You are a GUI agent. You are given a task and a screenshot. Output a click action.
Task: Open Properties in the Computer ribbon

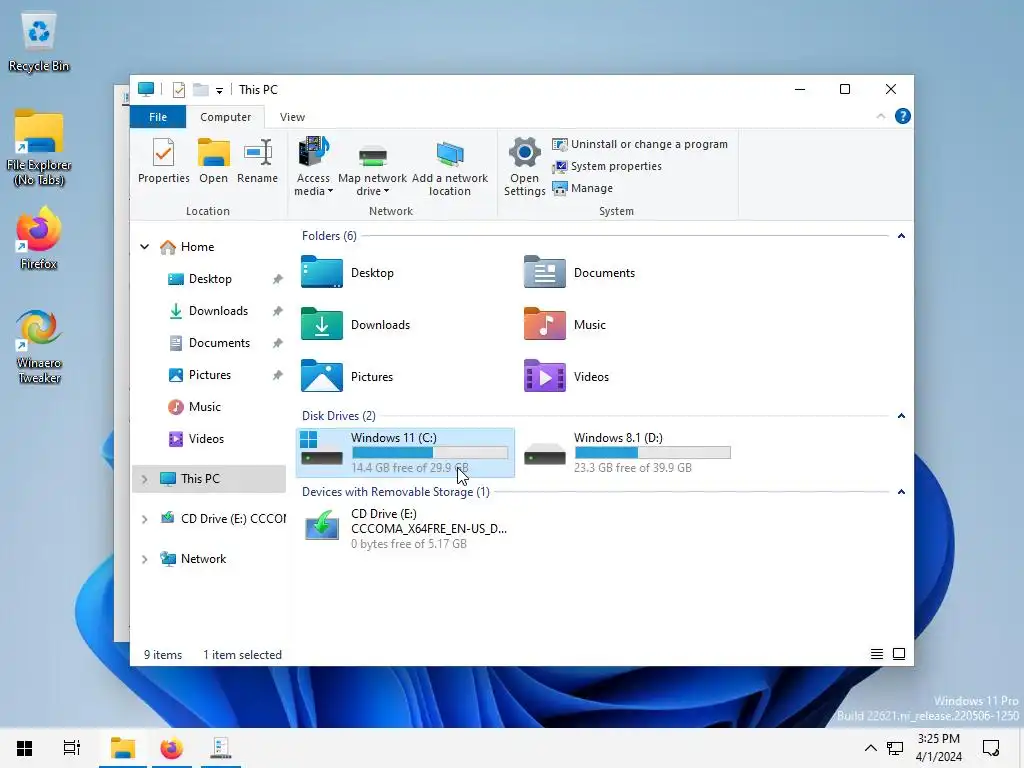pyautogui.click(x=163, y=161)
